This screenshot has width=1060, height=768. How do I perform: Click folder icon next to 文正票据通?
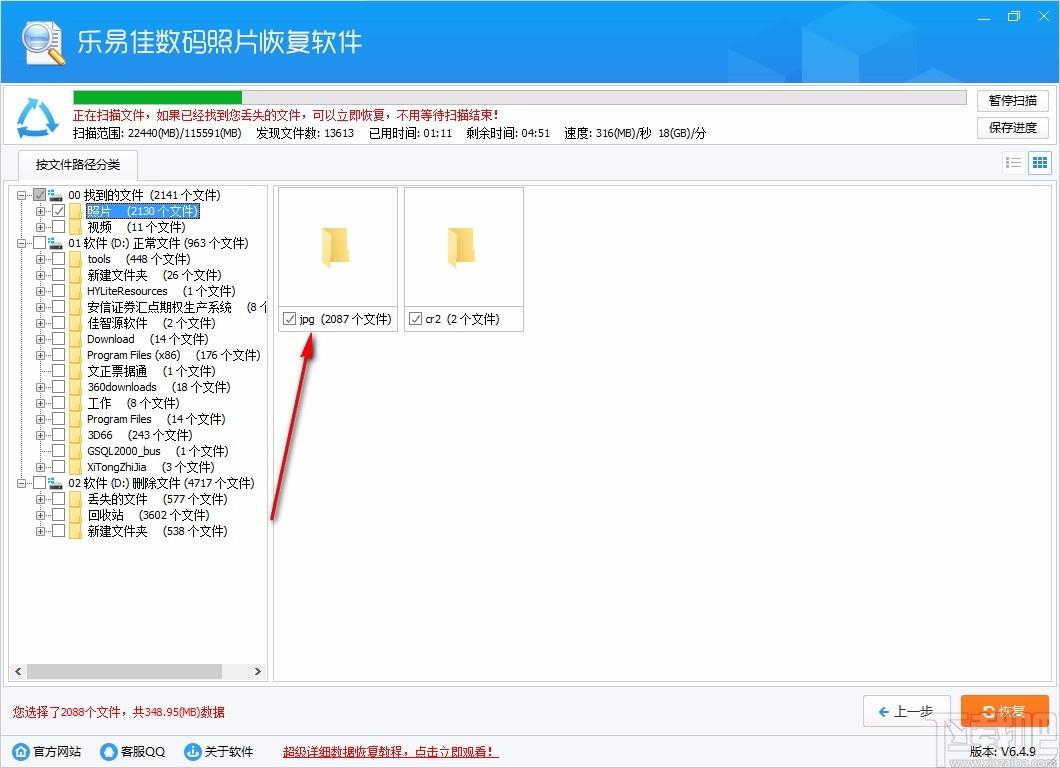pyautogui.click(x=75, y=371)
